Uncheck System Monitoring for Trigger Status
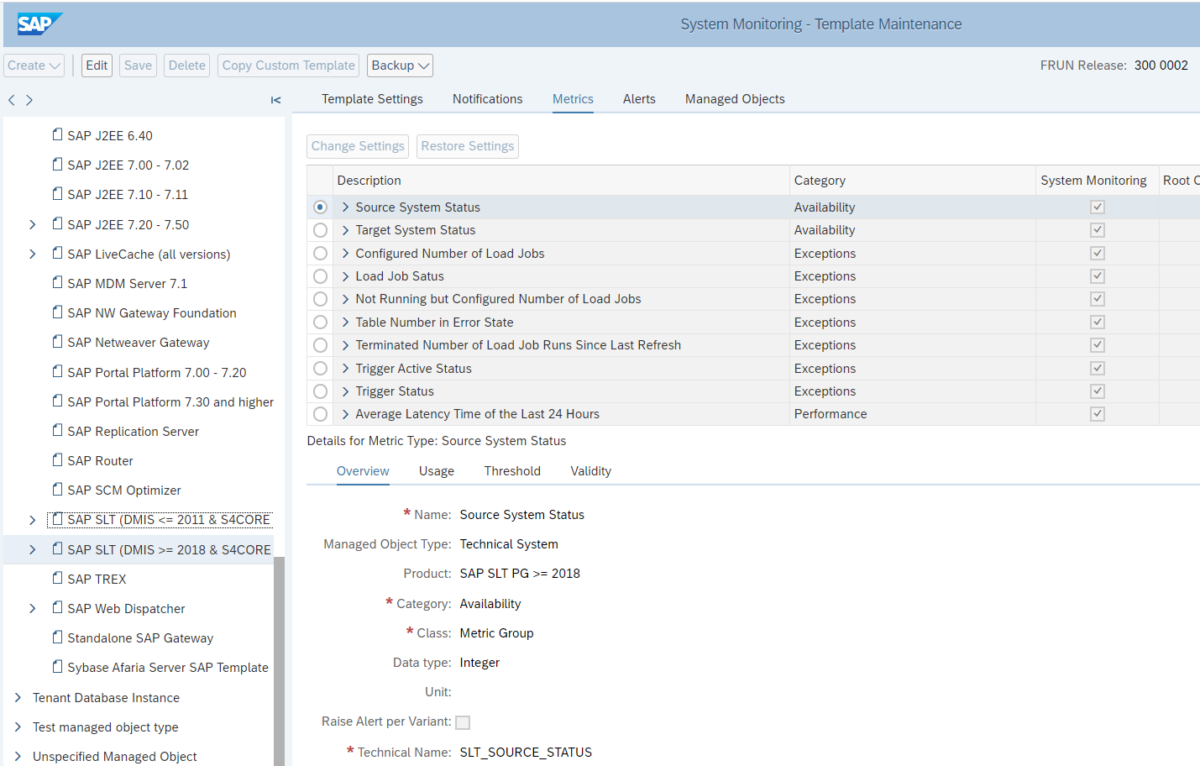 click(x=1096, y=391)
